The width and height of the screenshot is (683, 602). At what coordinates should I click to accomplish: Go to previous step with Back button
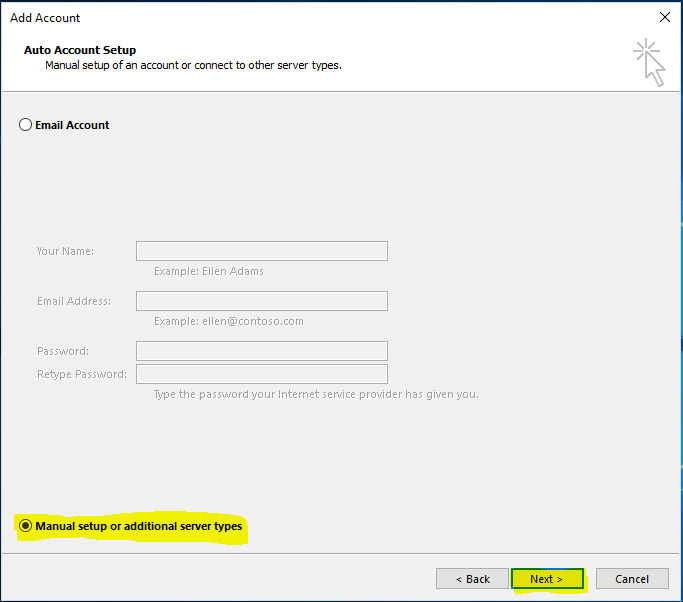point(472,579)
